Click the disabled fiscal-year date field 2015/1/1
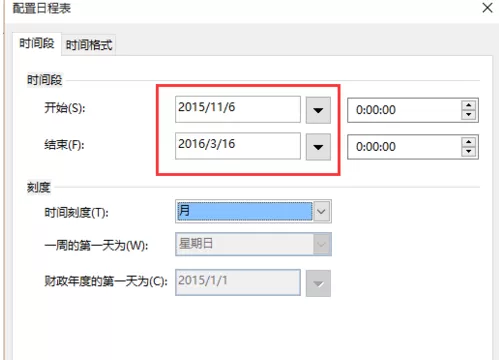499x360 pixels. [x=238, y=283]
